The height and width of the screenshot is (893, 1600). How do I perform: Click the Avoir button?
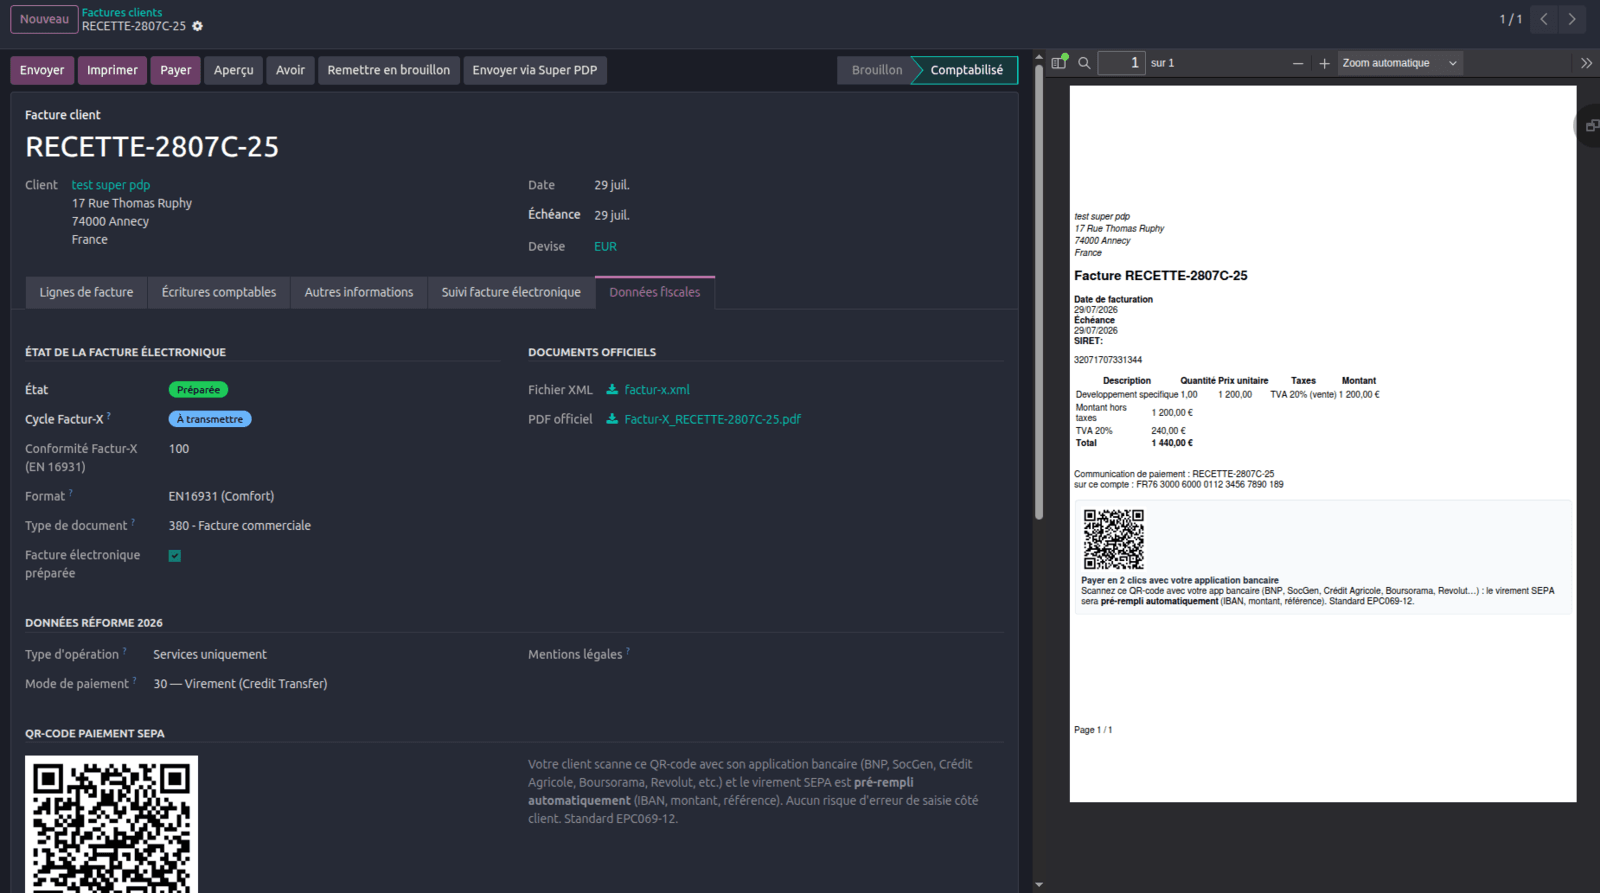coord(290,70)
